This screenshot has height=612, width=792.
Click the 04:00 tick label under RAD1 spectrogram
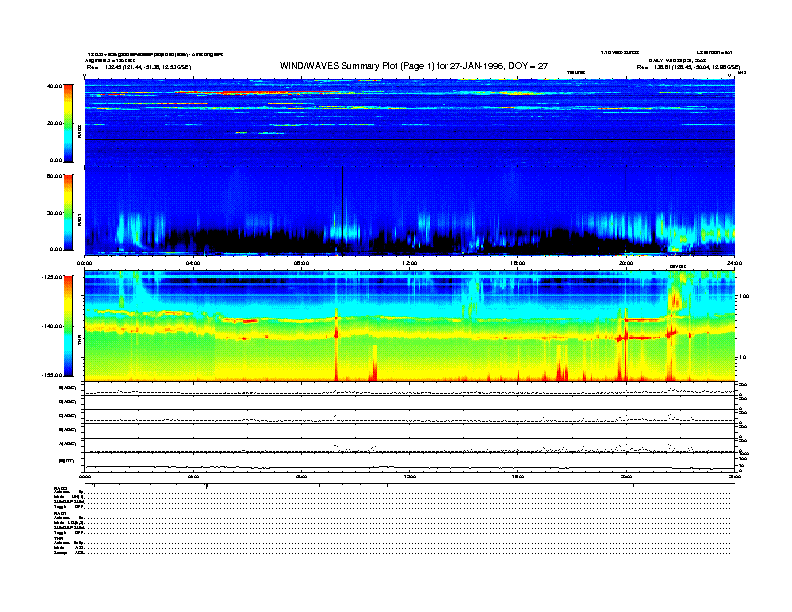pyautogui.click(x=193, y=263)
